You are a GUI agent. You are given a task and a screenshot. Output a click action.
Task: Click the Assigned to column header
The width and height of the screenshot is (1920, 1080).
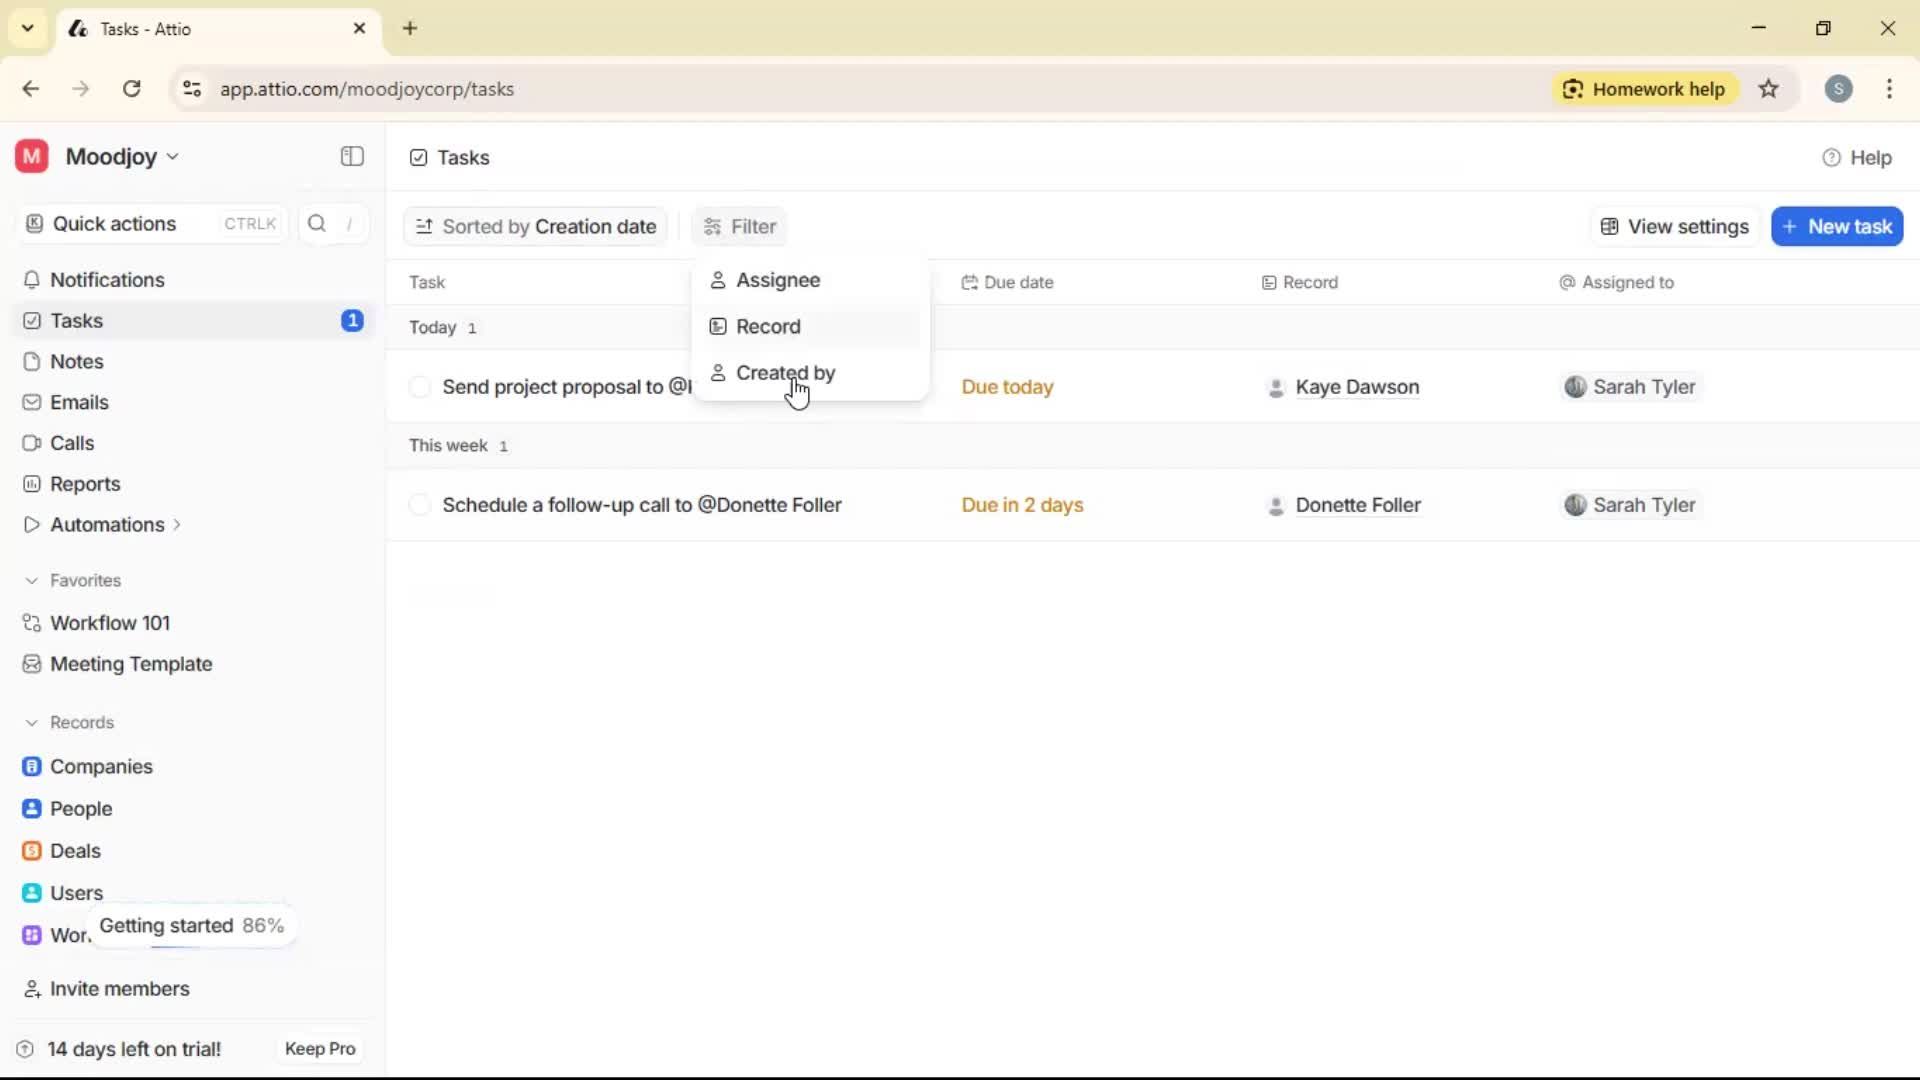point(1617,283)
